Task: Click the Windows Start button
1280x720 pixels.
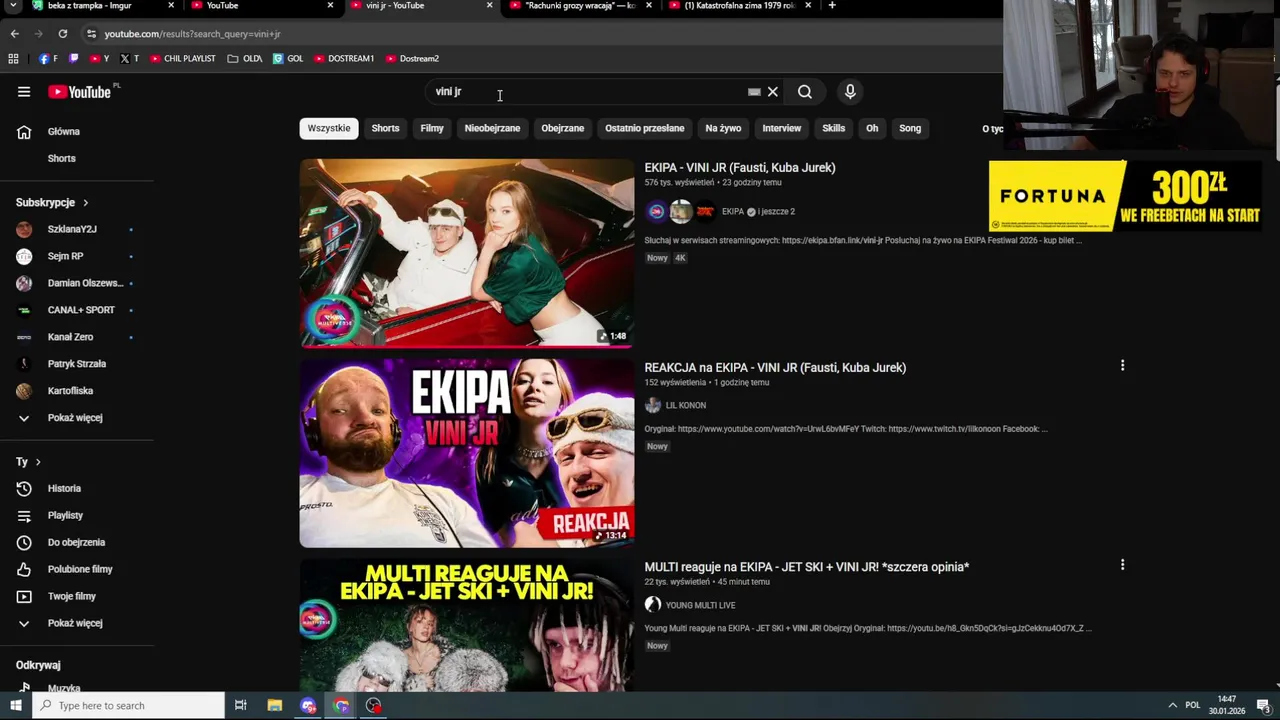Action: (15, 706)
